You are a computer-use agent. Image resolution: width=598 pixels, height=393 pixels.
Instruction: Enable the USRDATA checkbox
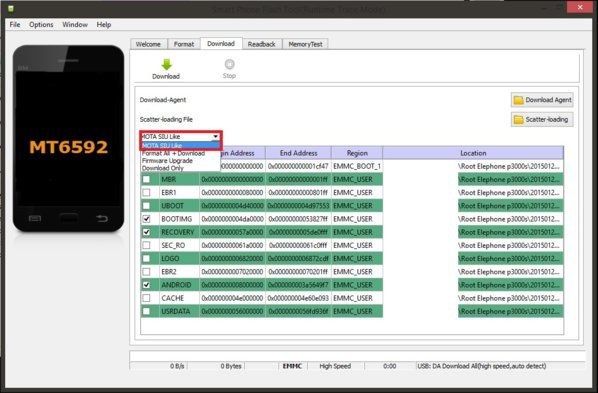coord(146,311)
